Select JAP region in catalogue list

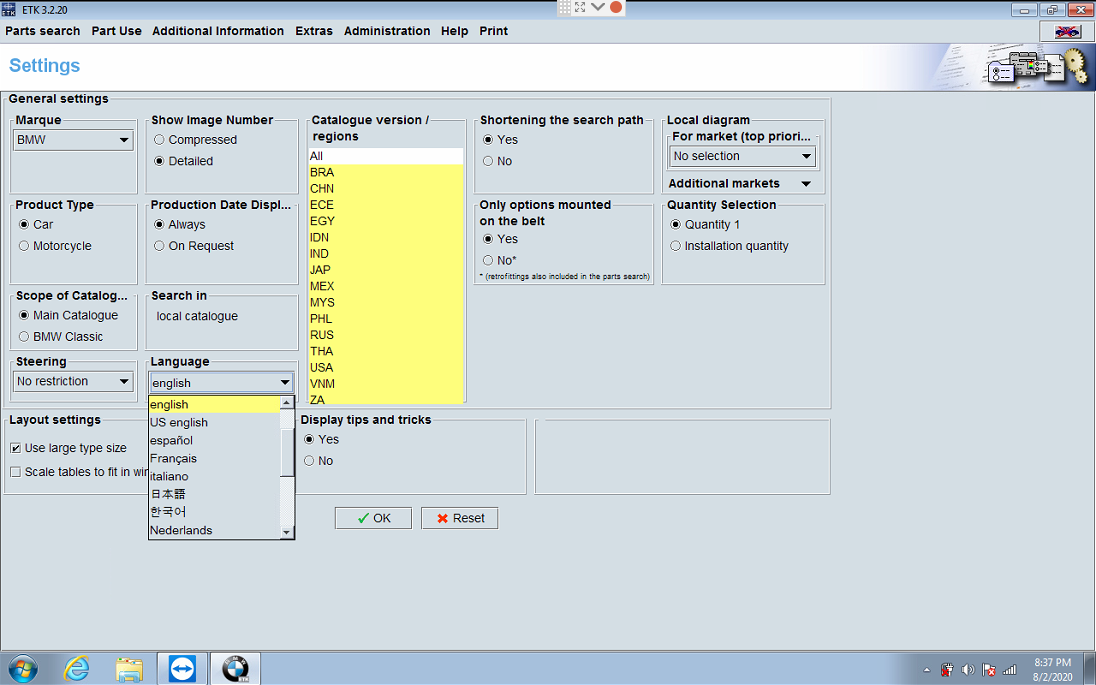(385, 270)
